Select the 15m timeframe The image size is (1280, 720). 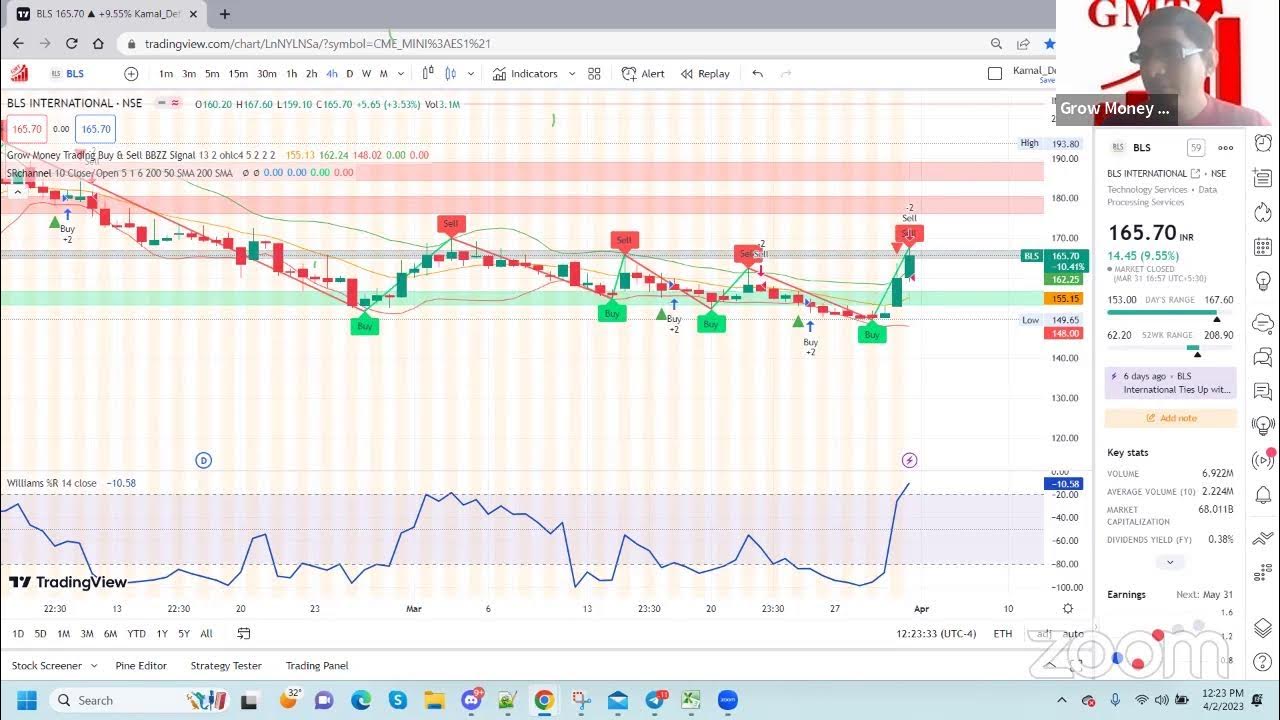click(x=238, y=74)
